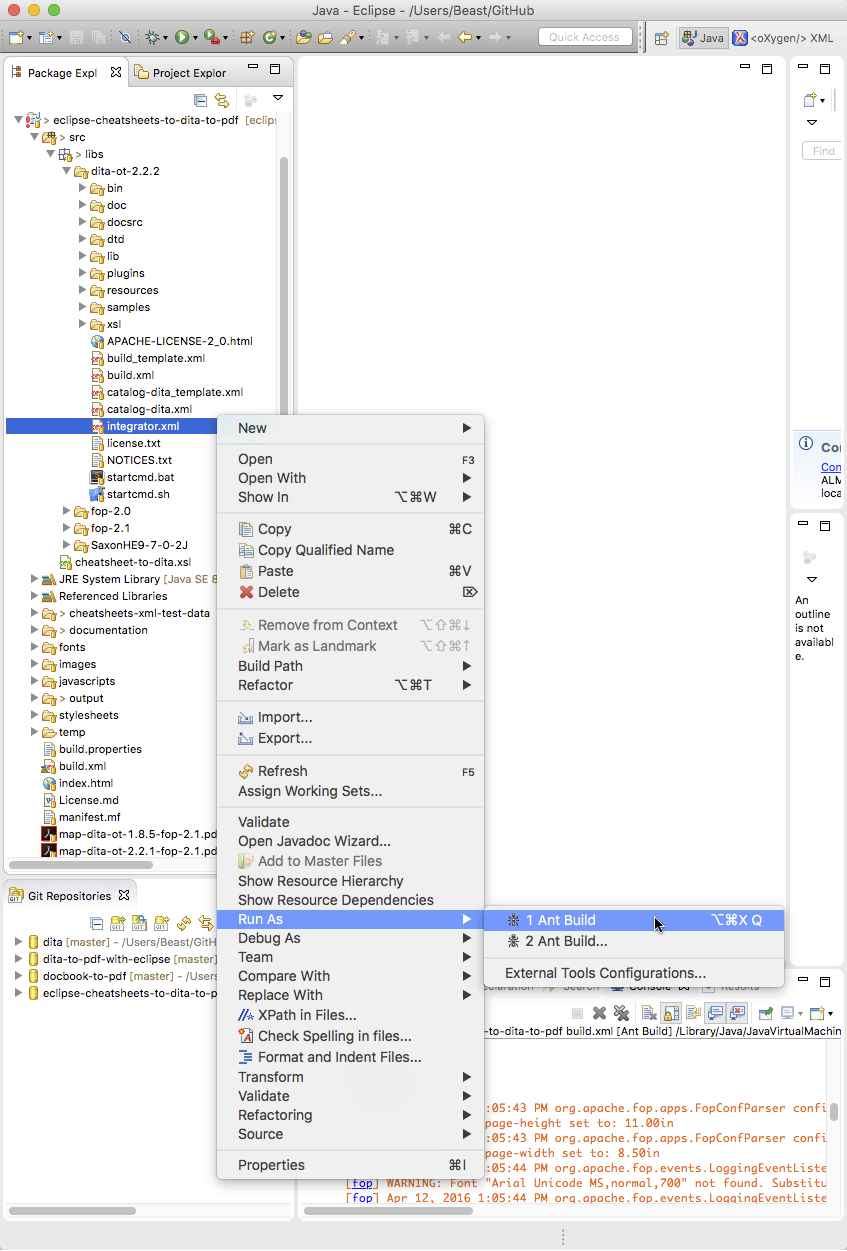Click Remove Launch console icon

pyautogui.click(x=599, y=1013)
